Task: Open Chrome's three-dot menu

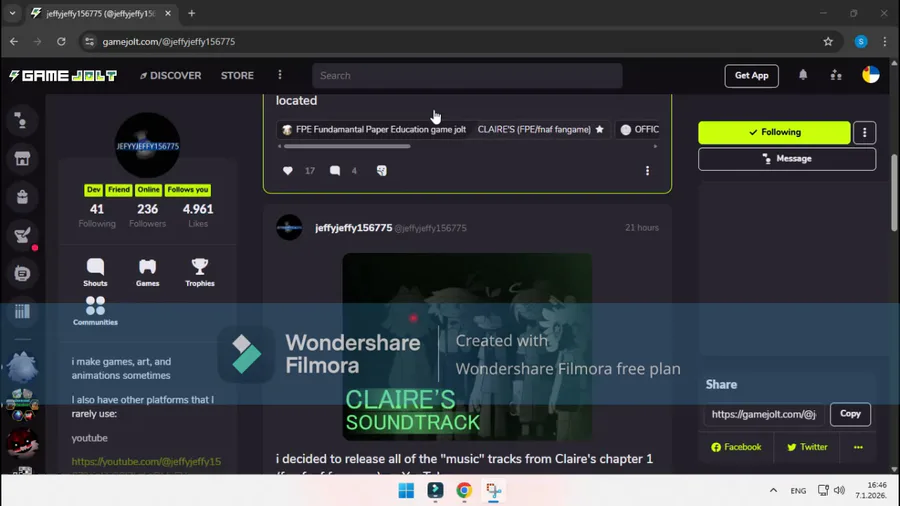Action: pos(885,41)
